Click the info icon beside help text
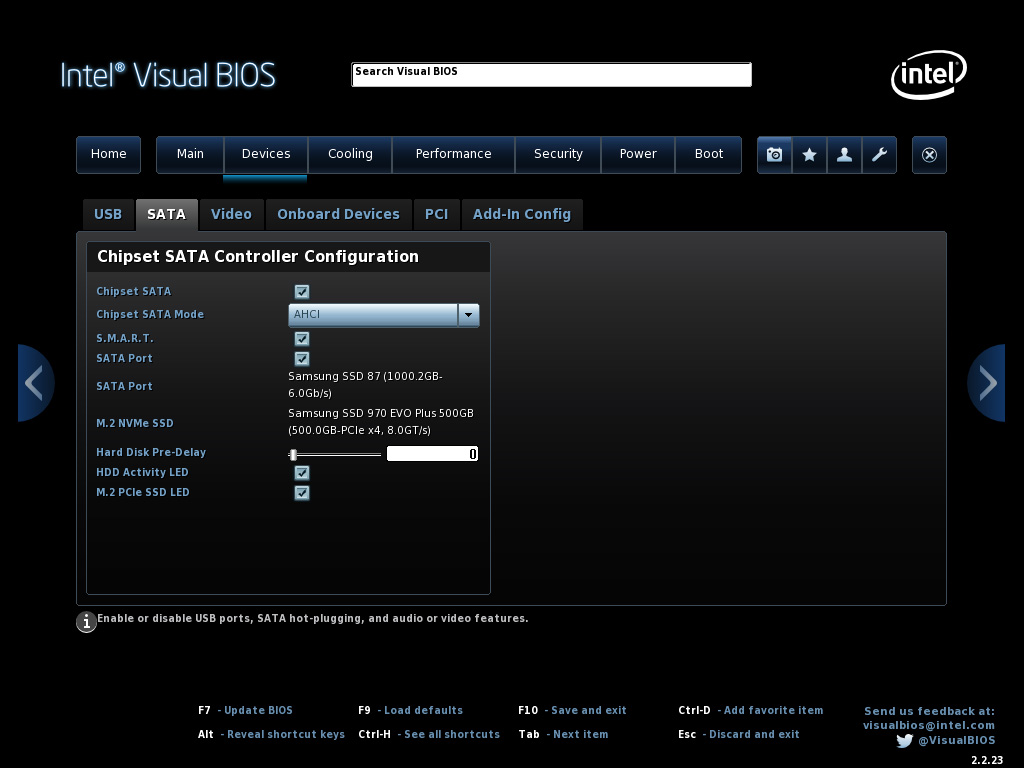This screenshot has width=1024, height=768. point(87,622)
